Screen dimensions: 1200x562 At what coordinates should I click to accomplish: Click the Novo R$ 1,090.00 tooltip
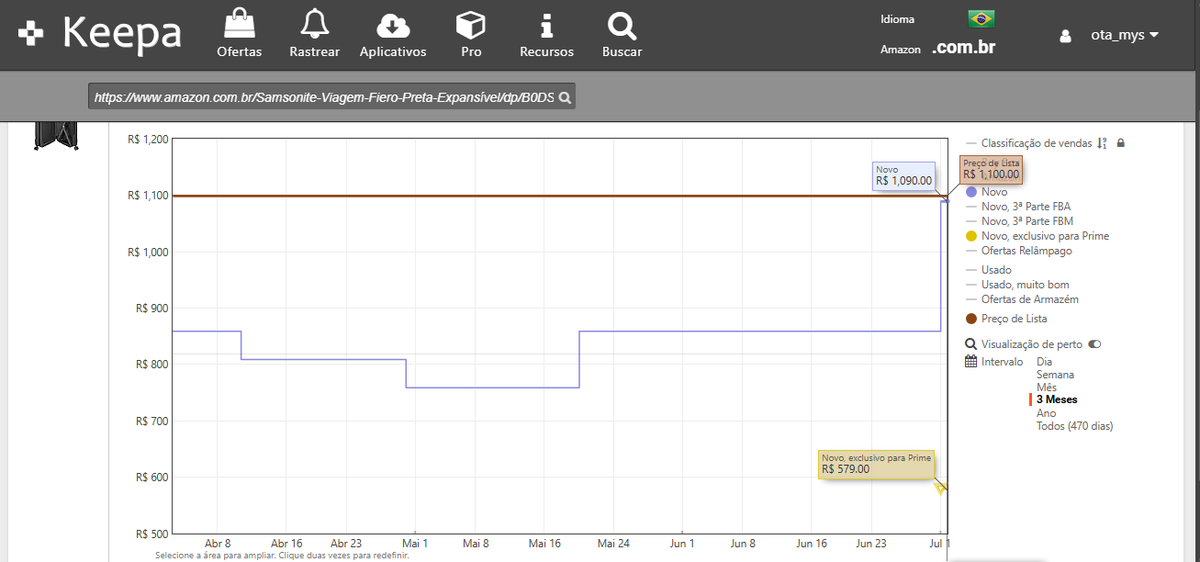coord(904,176)
